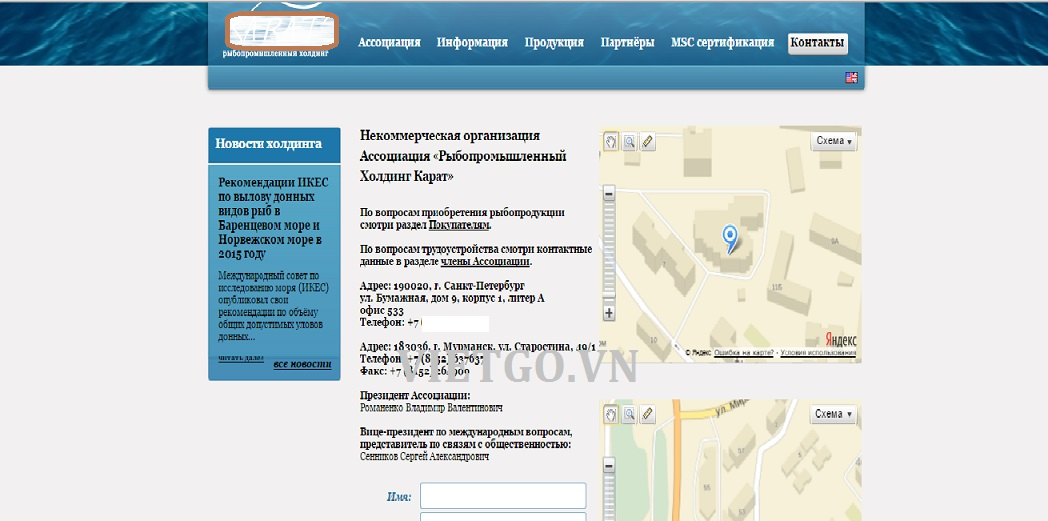Screen dimensions: 1048x521
Task: Open the Схема dropdown on first map
Action: point(834,142)
